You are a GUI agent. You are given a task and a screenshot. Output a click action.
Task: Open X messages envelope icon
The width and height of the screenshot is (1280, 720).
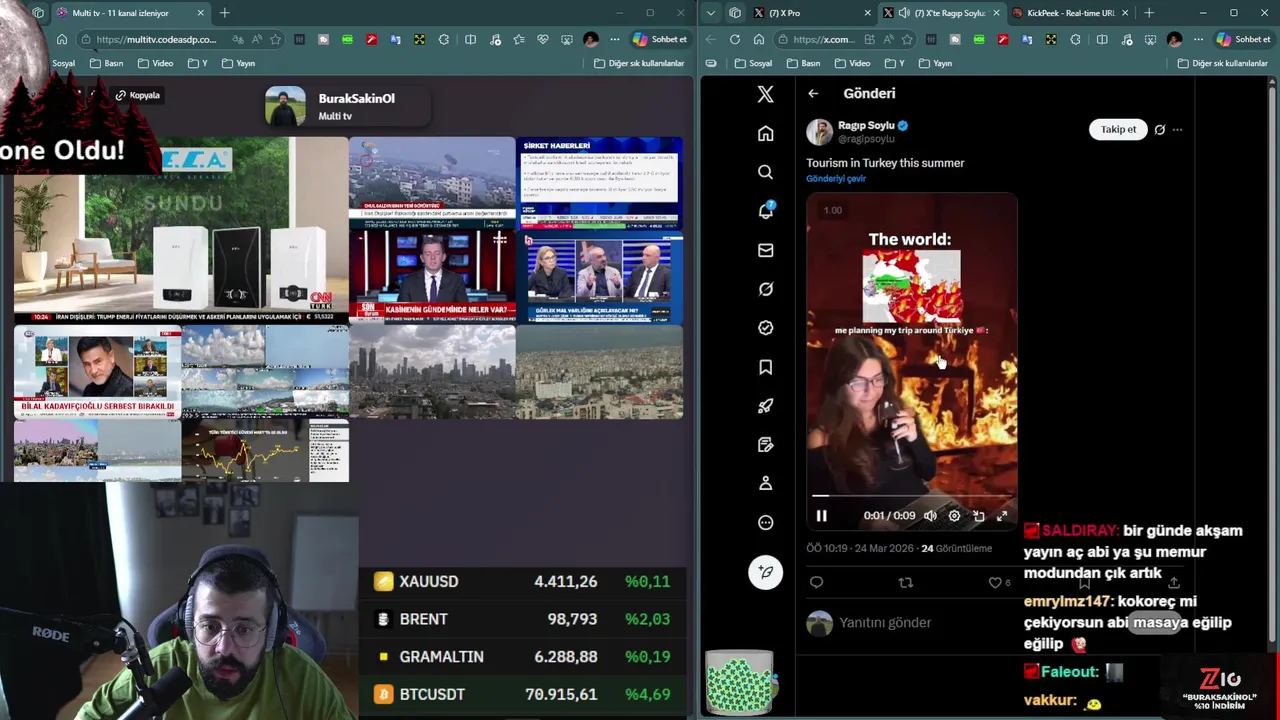[765, 250]
